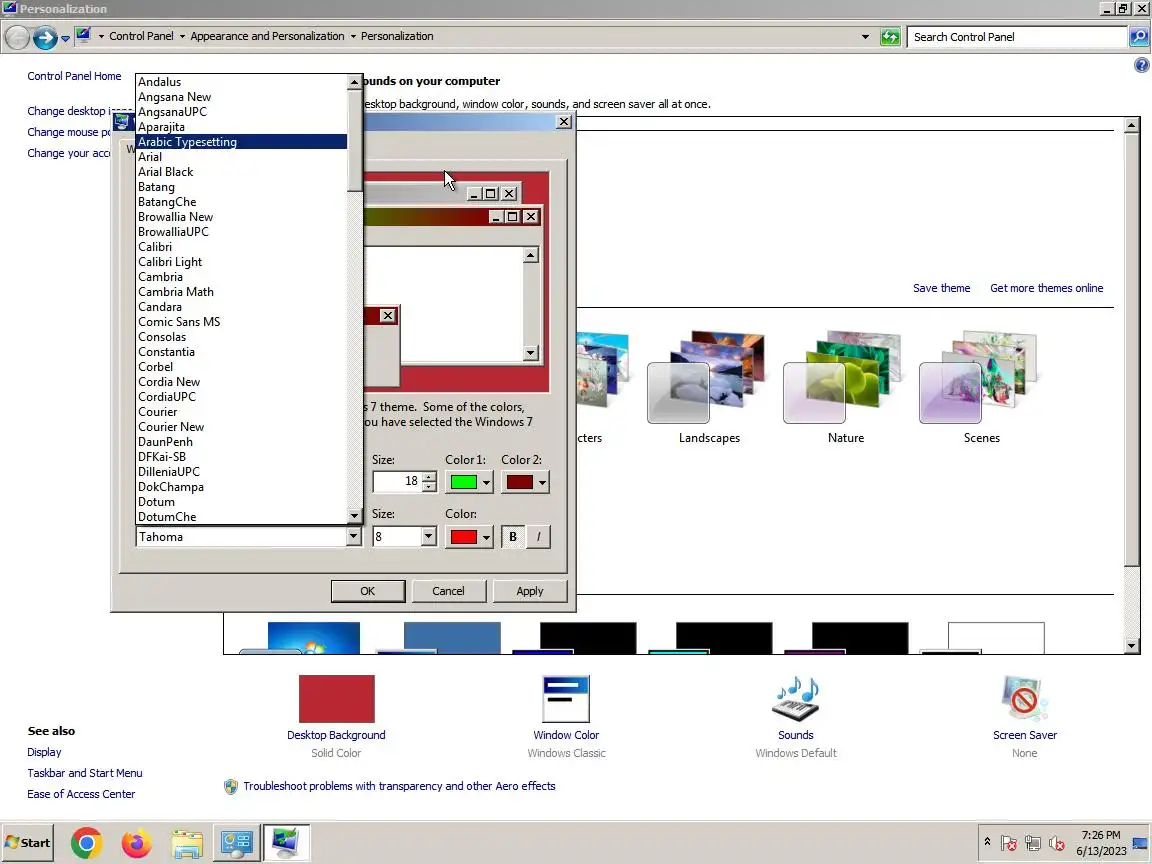Select the Landscapes theme
The height and width of the screenshot is (864, 1152).
coord(709,388)
